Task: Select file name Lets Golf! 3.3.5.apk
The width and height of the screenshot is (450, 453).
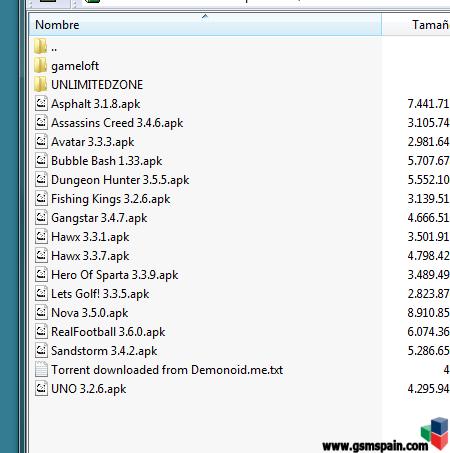Action: 100,294
